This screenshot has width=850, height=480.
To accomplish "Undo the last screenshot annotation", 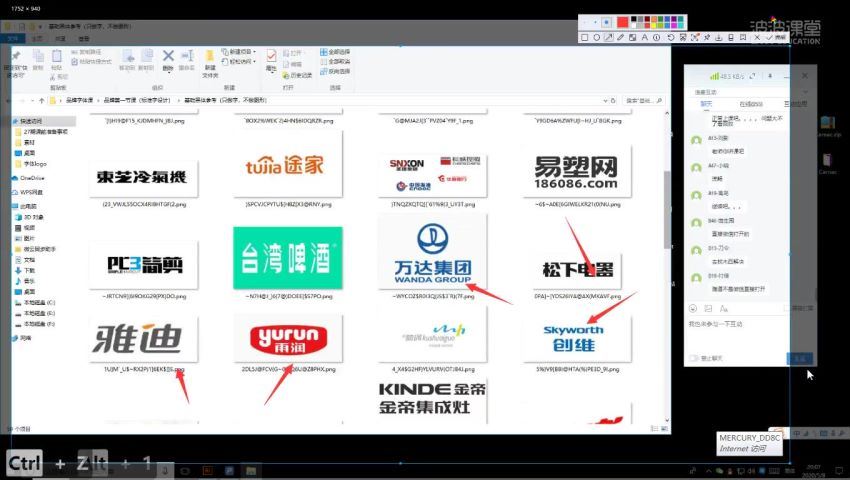I will pyautogui.click(x=671, y=37).
